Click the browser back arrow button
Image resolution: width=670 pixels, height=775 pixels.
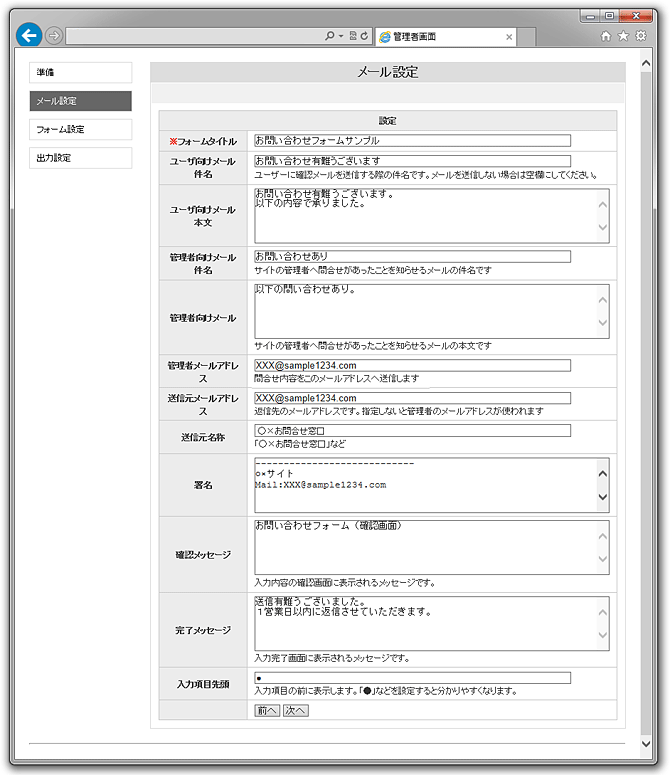(29, 35)
